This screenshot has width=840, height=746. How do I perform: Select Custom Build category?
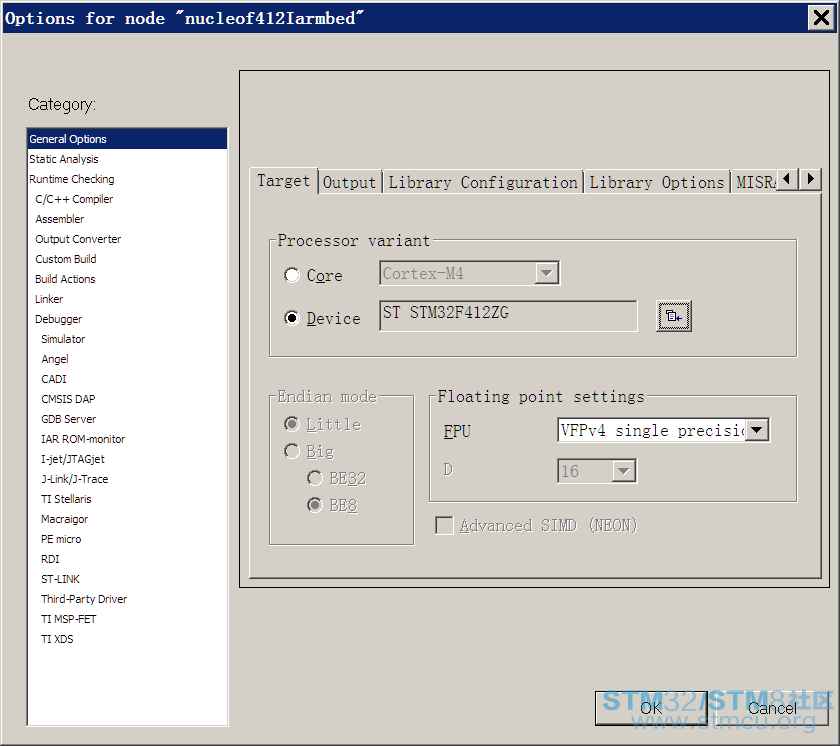tap(128, 259)
